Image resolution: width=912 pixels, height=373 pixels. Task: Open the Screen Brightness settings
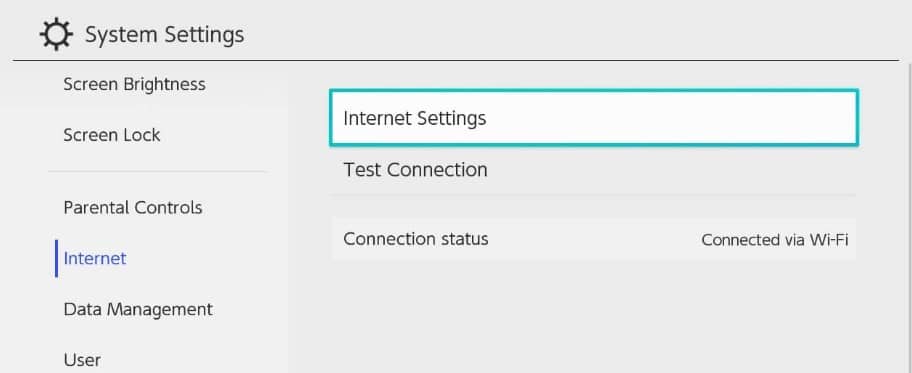pos(134,84)
